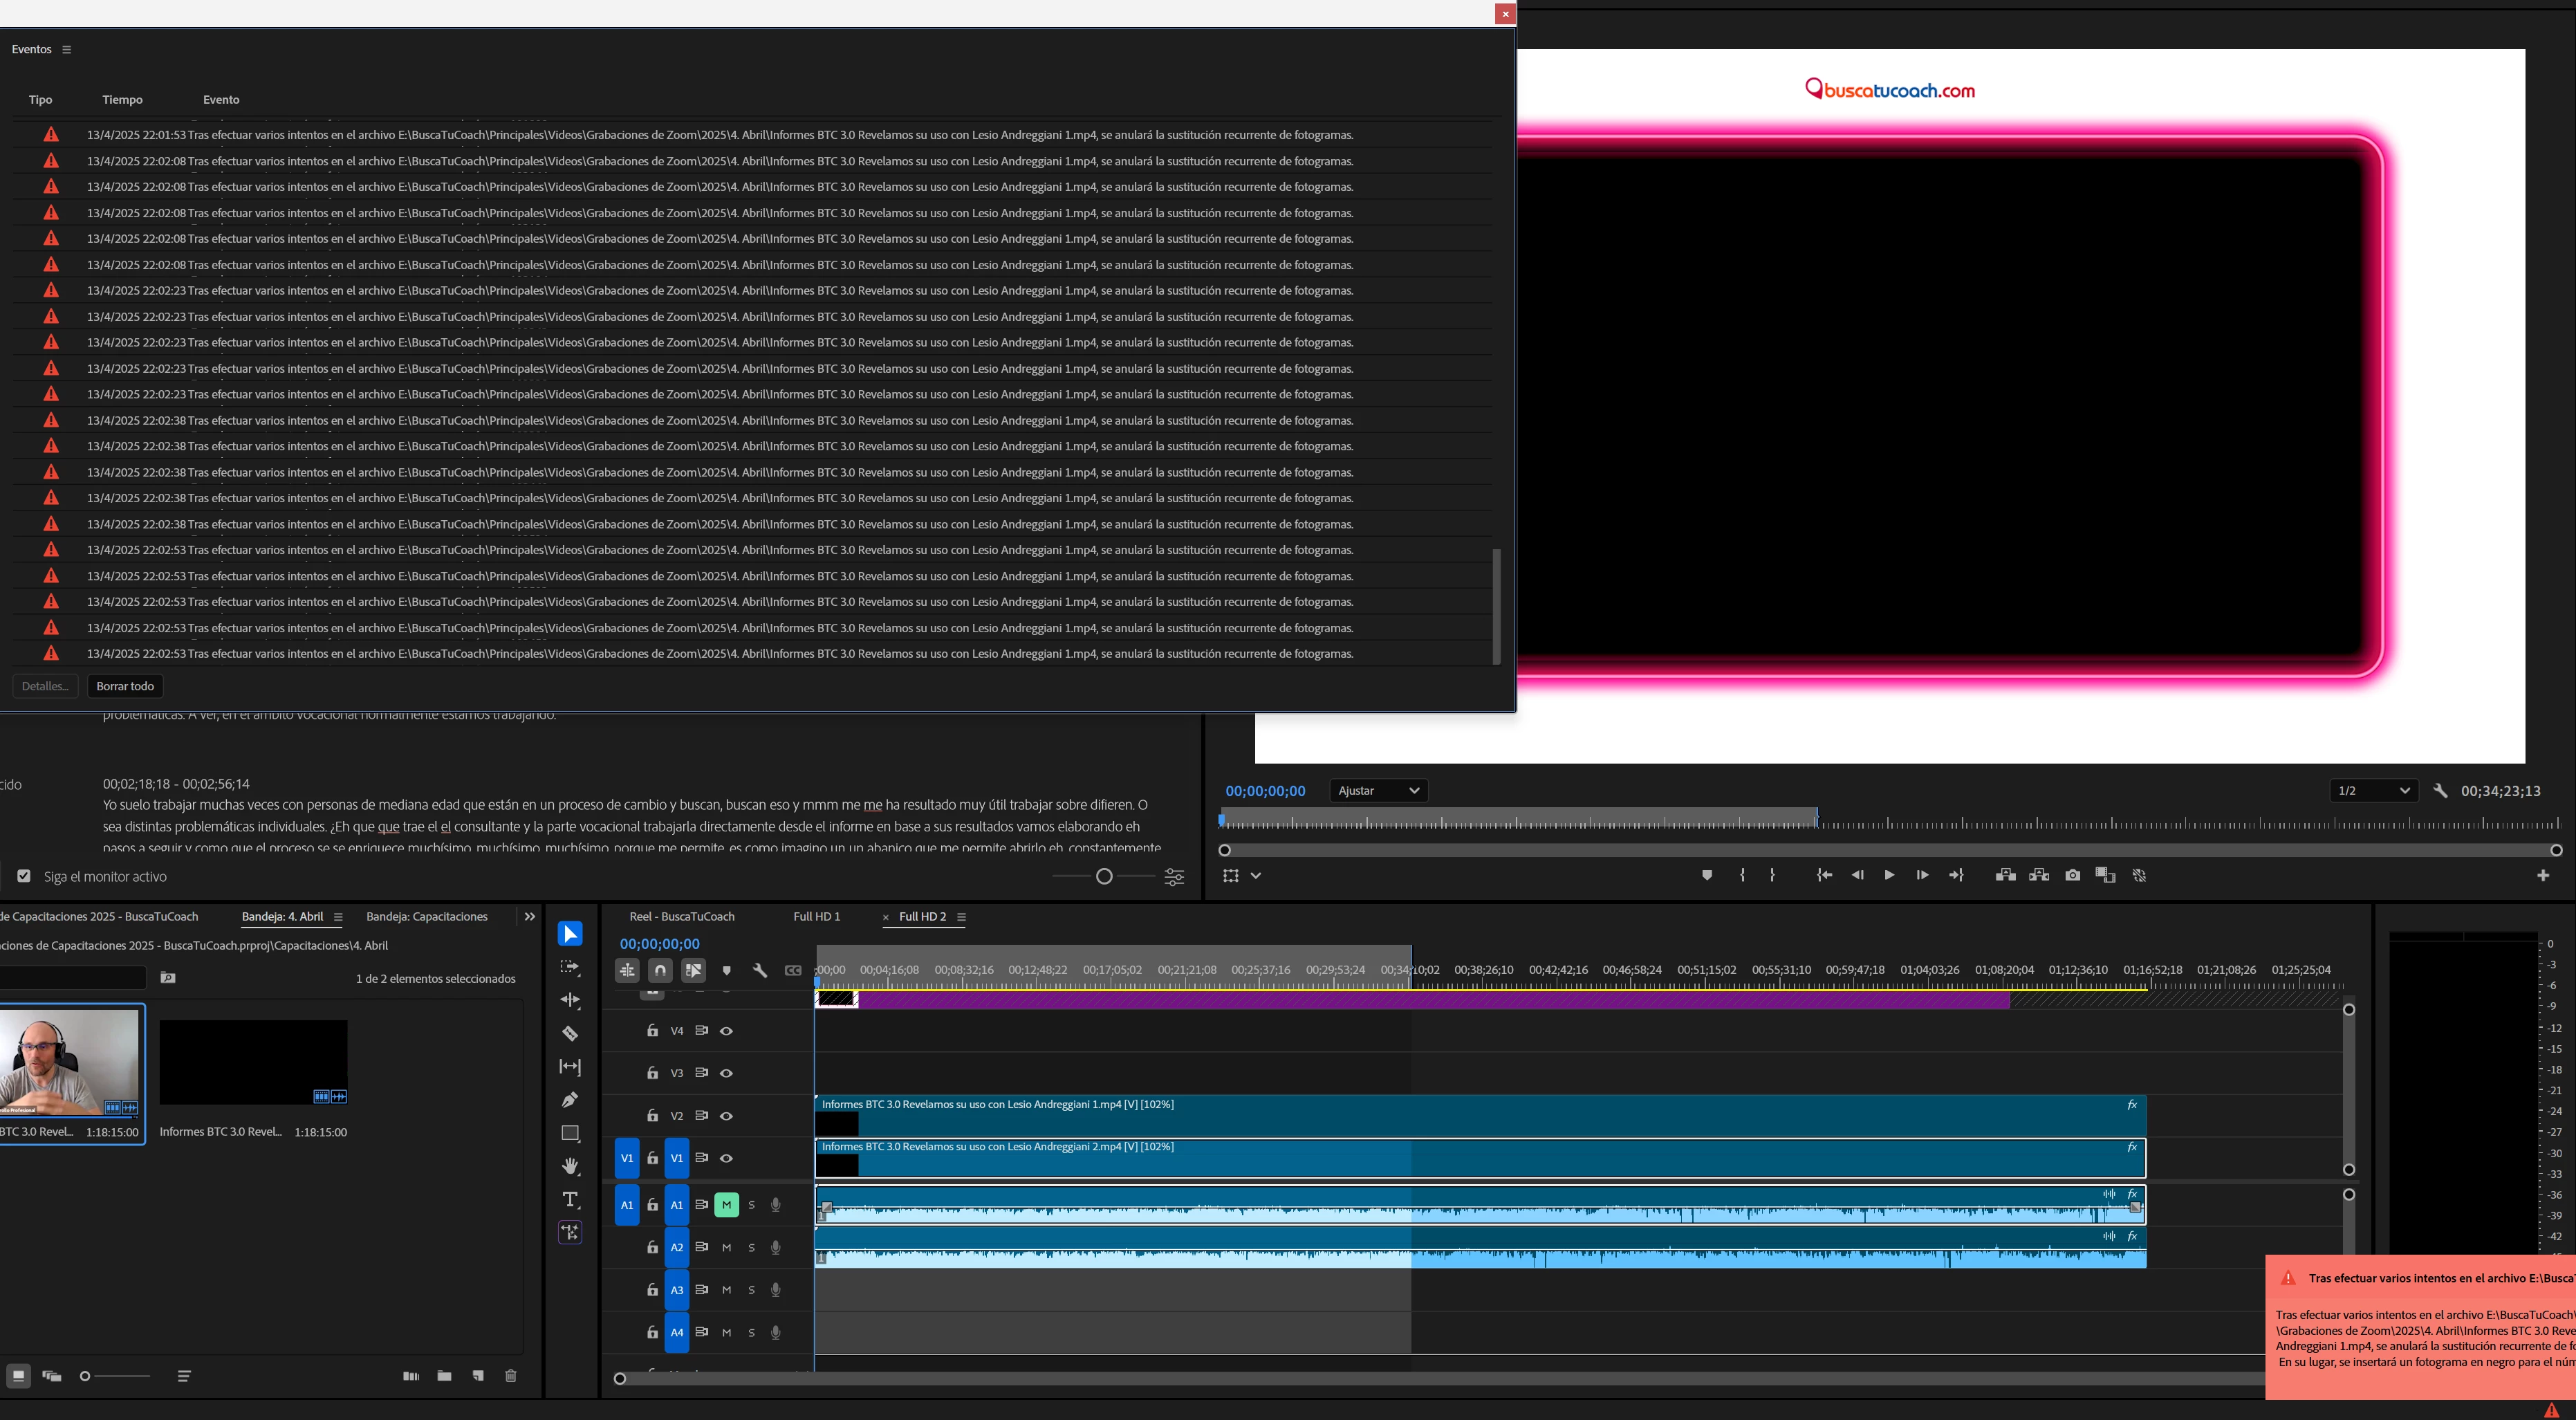Select the Hand tool
The height and width of the screenshot is (1420, 2576).
570,1166
